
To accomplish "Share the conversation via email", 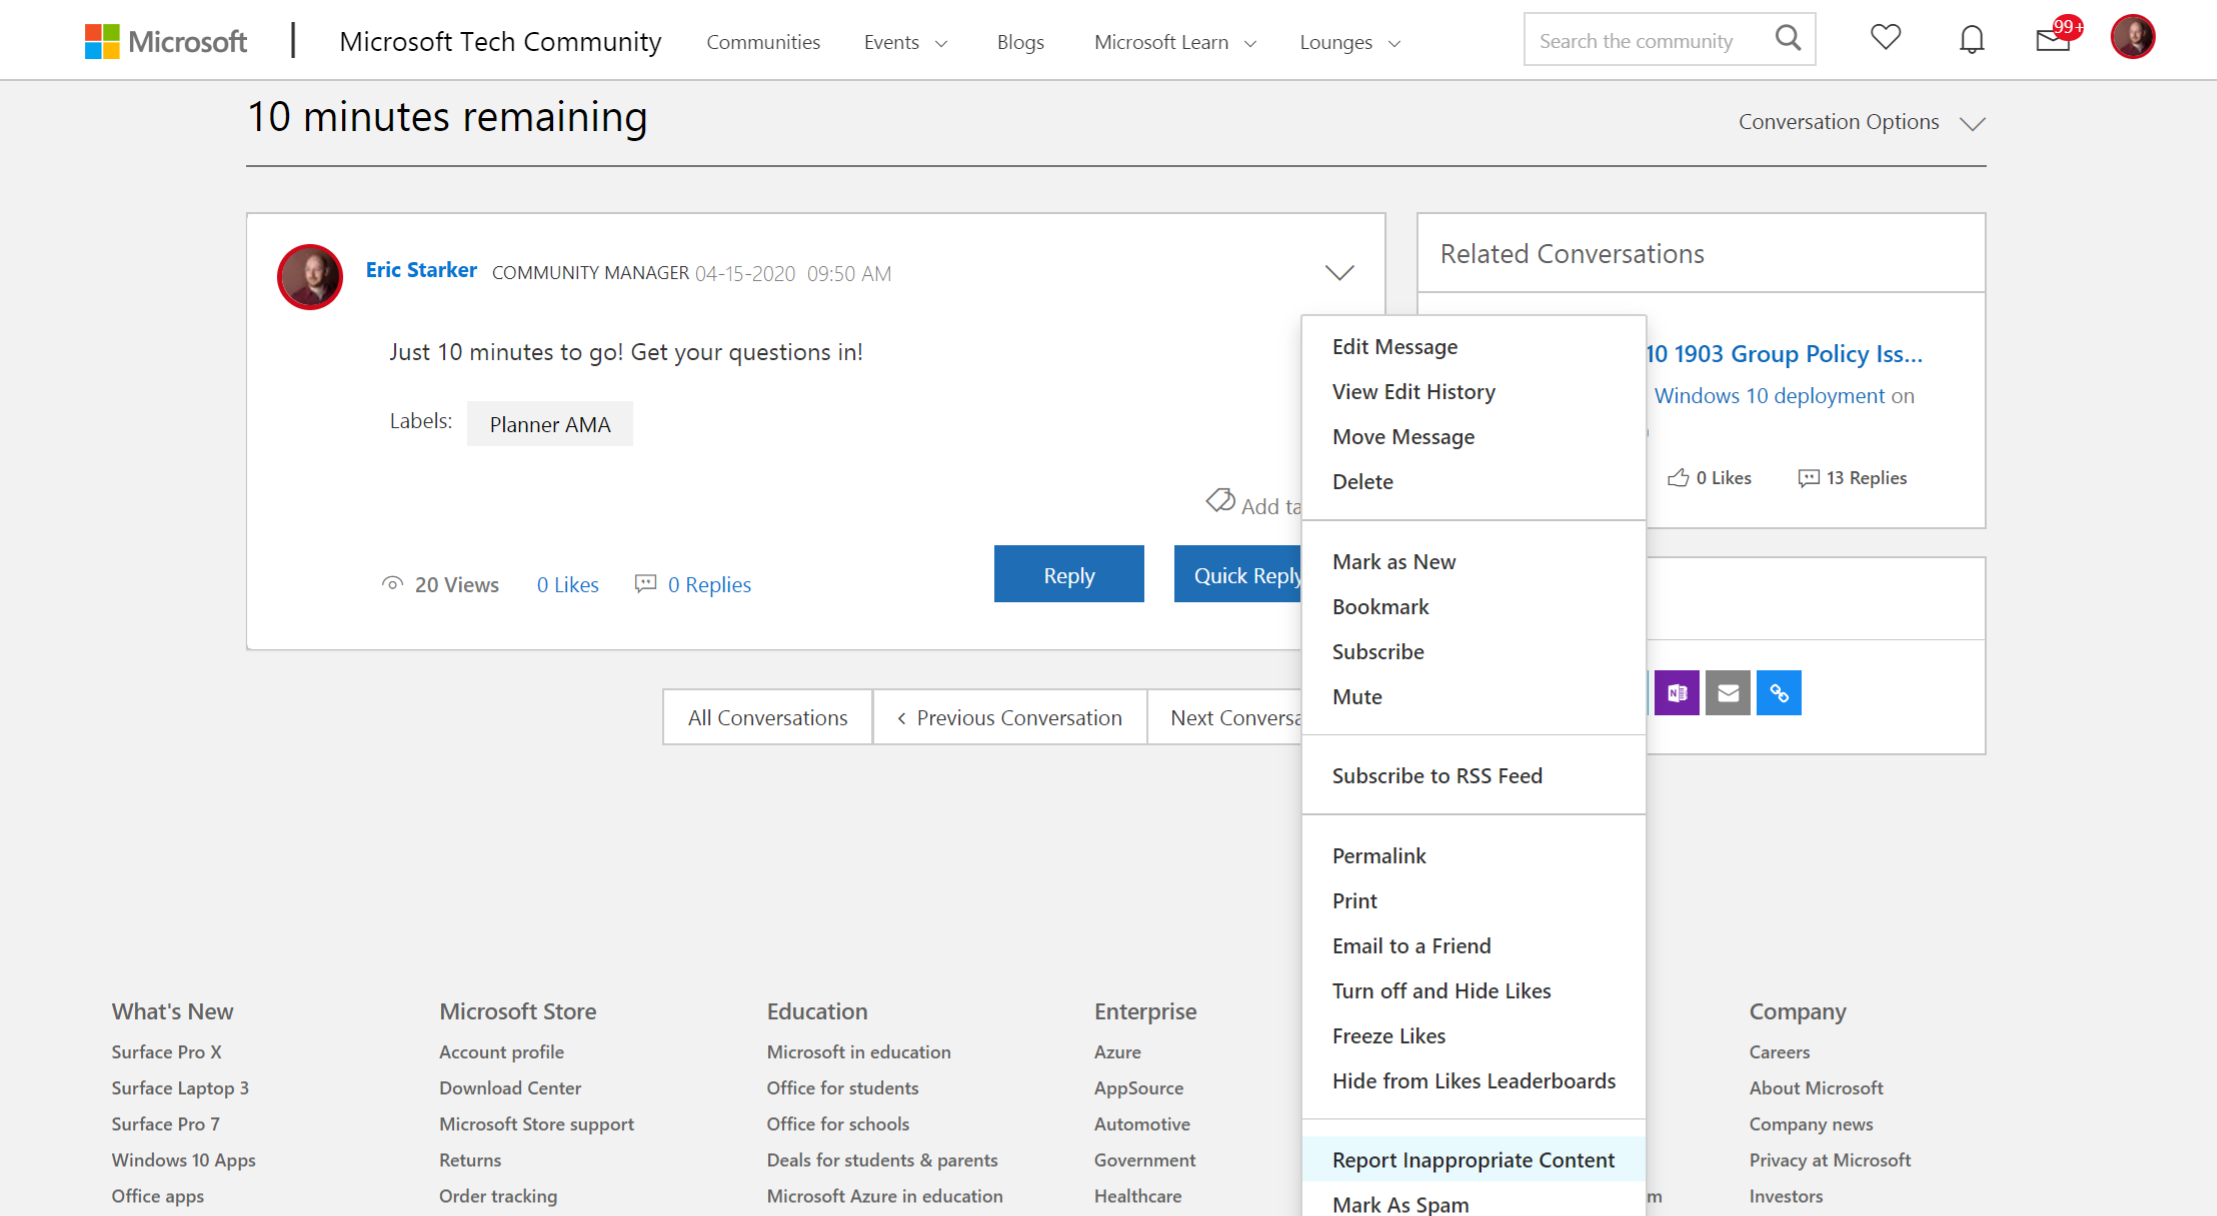I will [1727, 692].
